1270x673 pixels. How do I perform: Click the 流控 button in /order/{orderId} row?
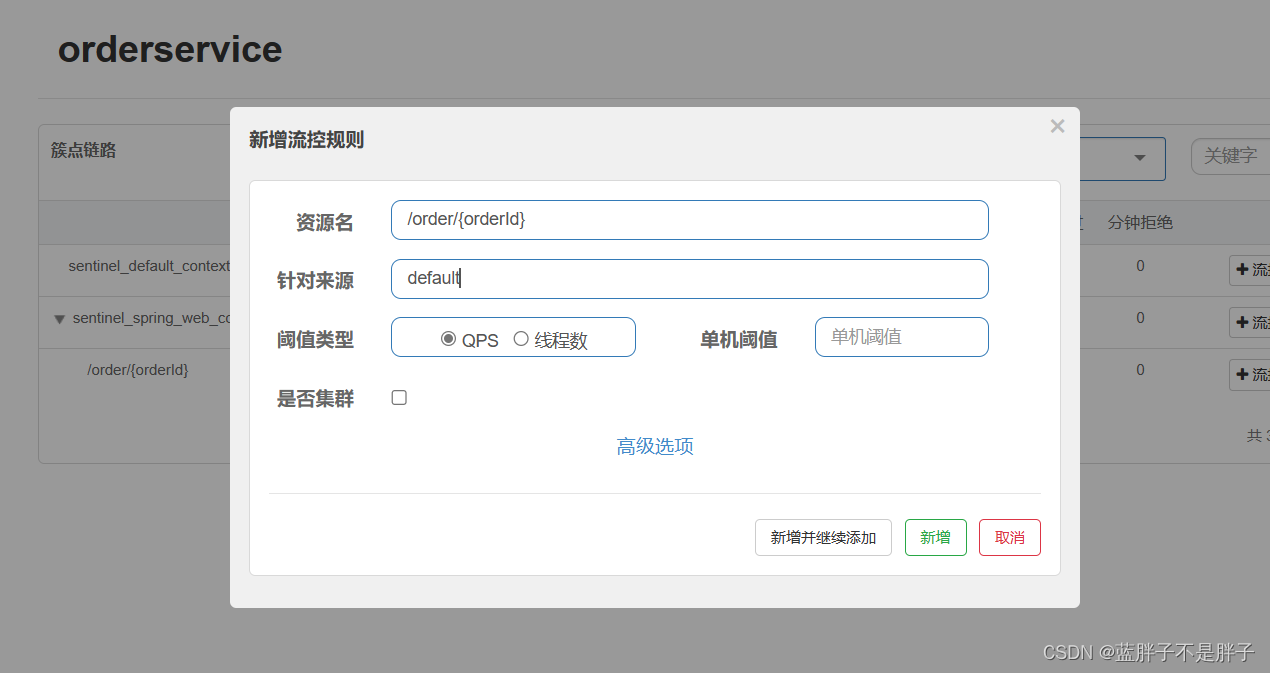(1250, 374)
